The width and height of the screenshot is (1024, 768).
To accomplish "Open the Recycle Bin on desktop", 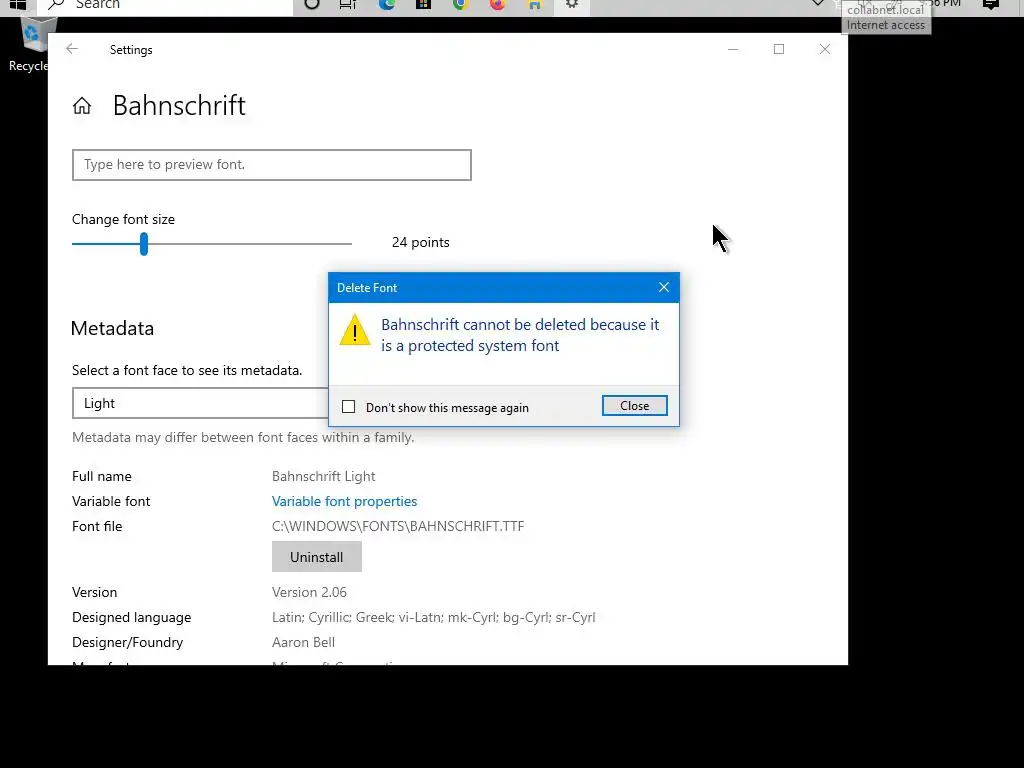I will (33, 42).
